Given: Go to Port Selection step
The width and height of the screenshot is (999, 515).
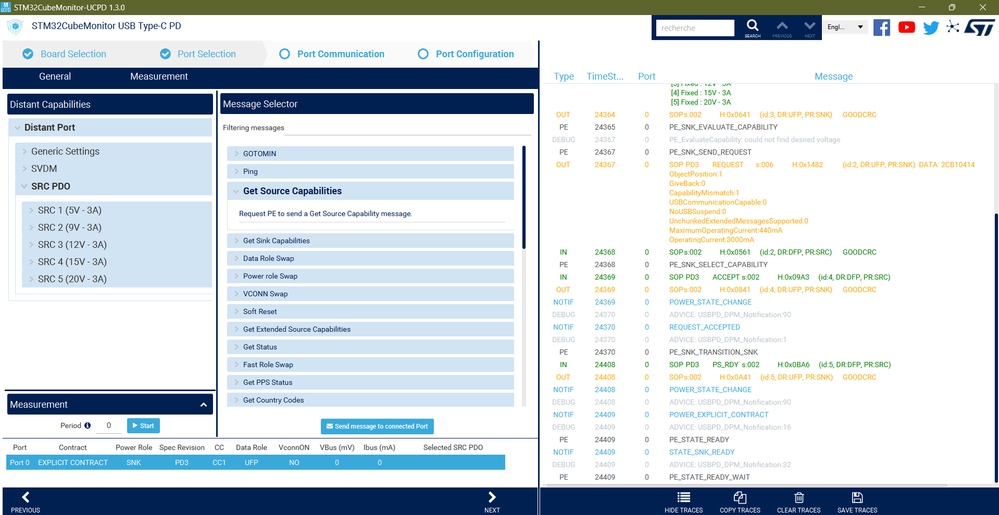Looking at the screenshot, I should click(206, 54).
